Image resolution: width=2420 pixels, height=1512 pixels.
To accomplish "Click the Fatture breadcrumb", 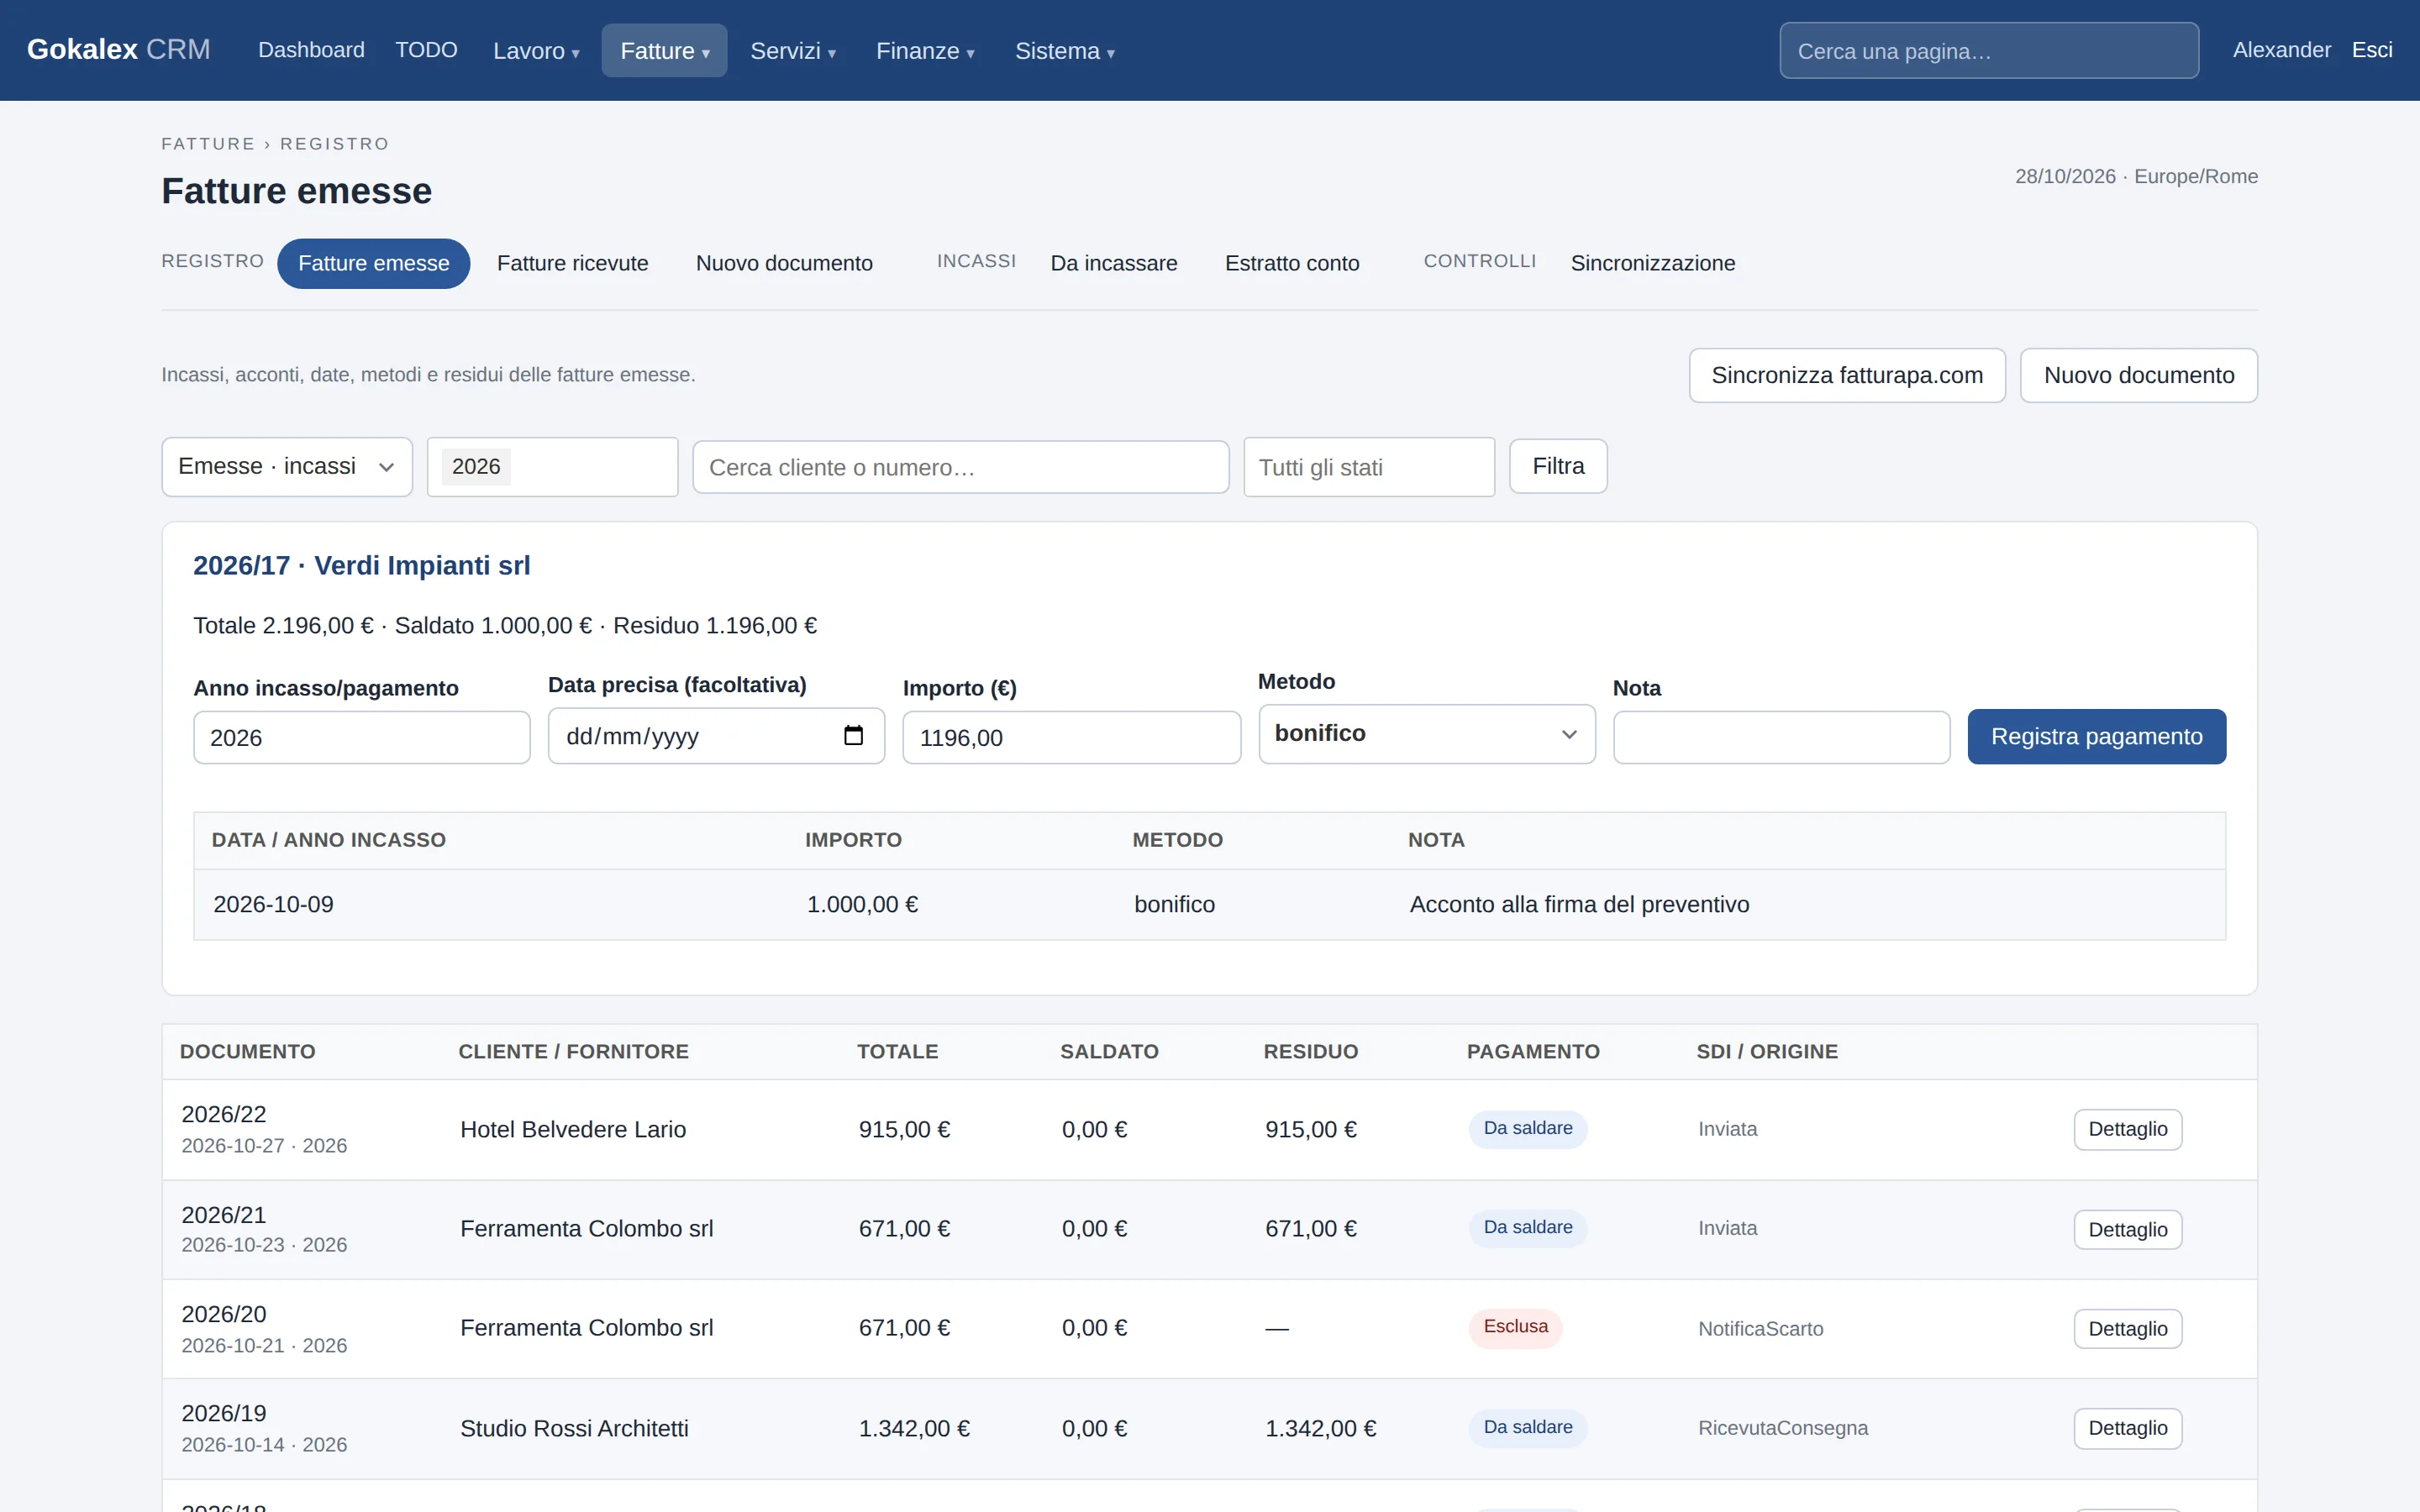I will click(208, 144).
